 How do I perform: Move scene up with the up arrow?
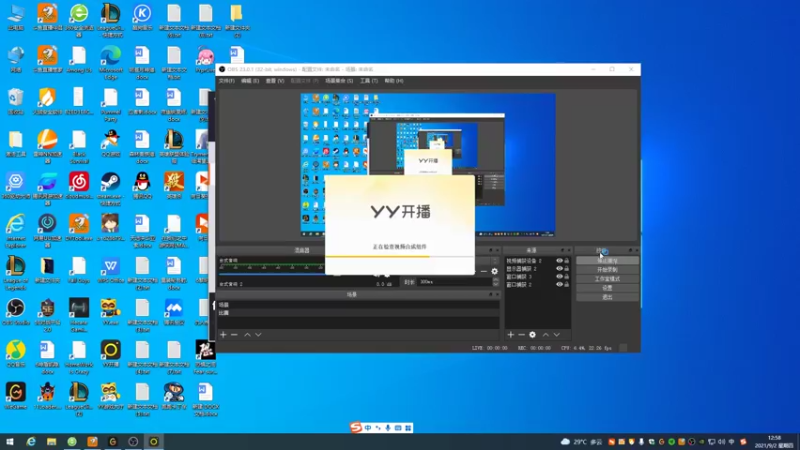click(x=247, y=335)
